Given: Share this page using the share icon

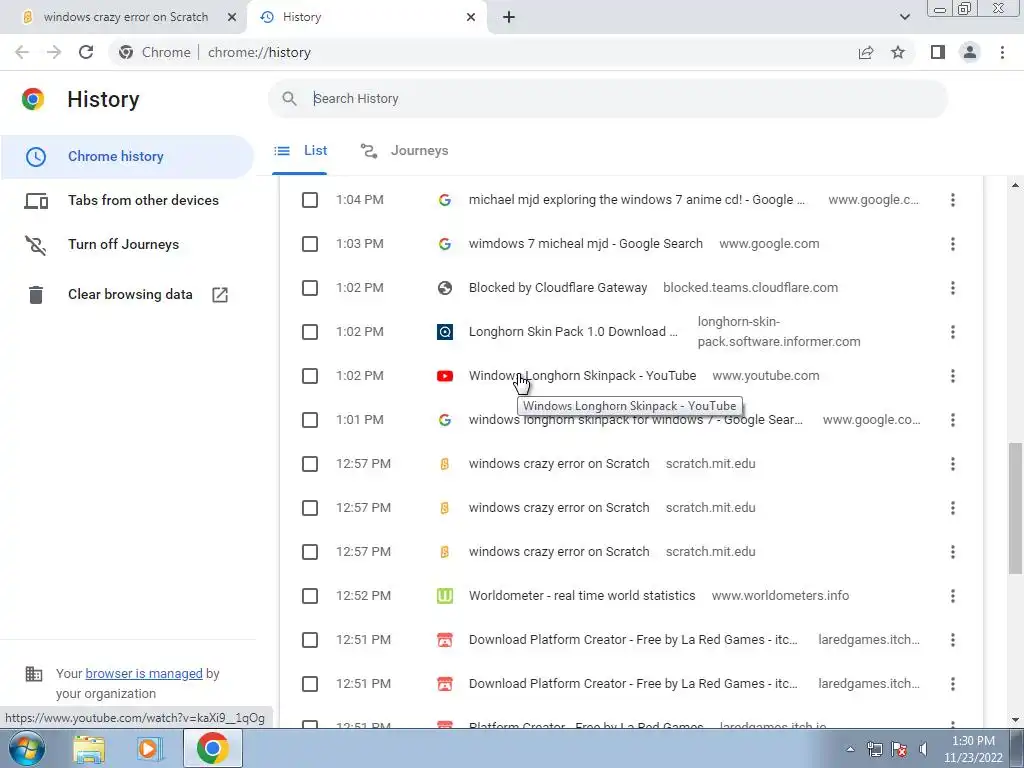Looking at the screenshot, I should tap(866, 52).
